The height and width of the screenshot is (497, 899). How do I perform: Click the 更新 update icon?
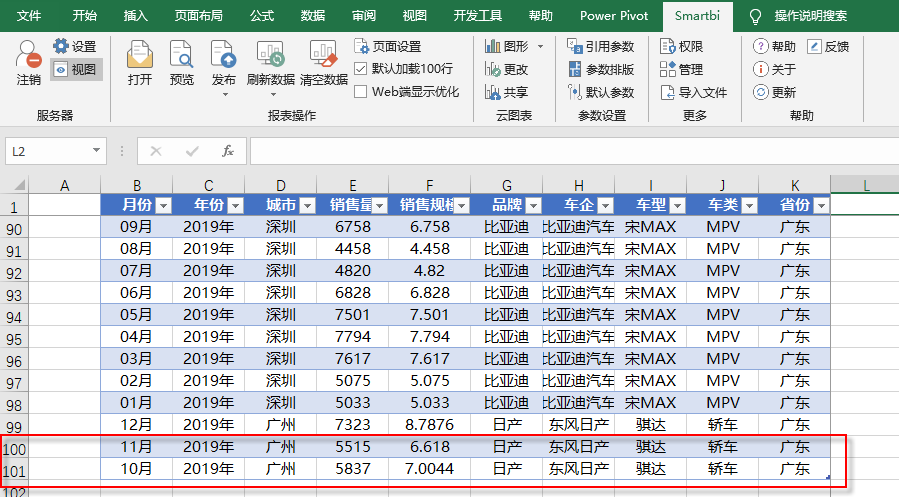(x=760, y=92)
